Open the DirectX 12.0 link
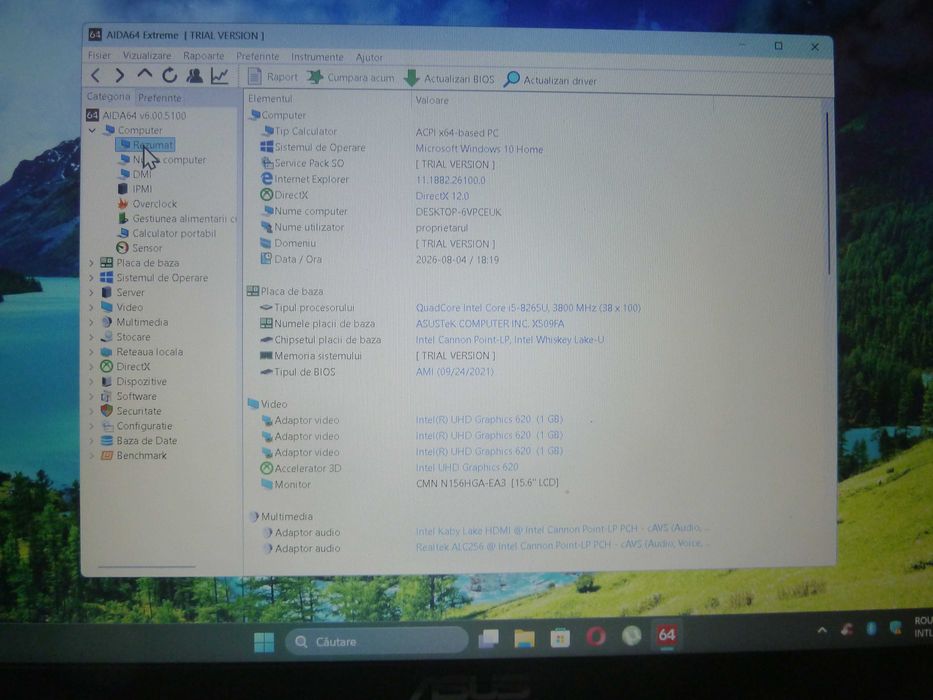933x700 pixels. pyautogui.click(x=442, y=196)
